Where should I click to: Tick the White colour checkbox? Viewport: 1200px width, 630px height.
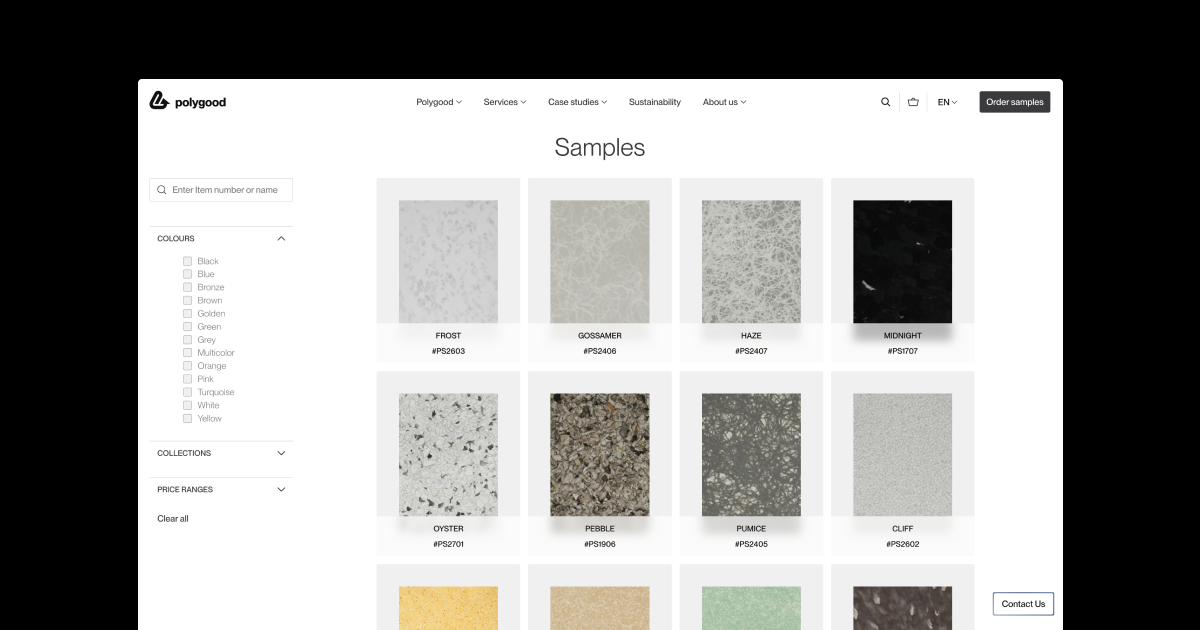tap(187, 405)
